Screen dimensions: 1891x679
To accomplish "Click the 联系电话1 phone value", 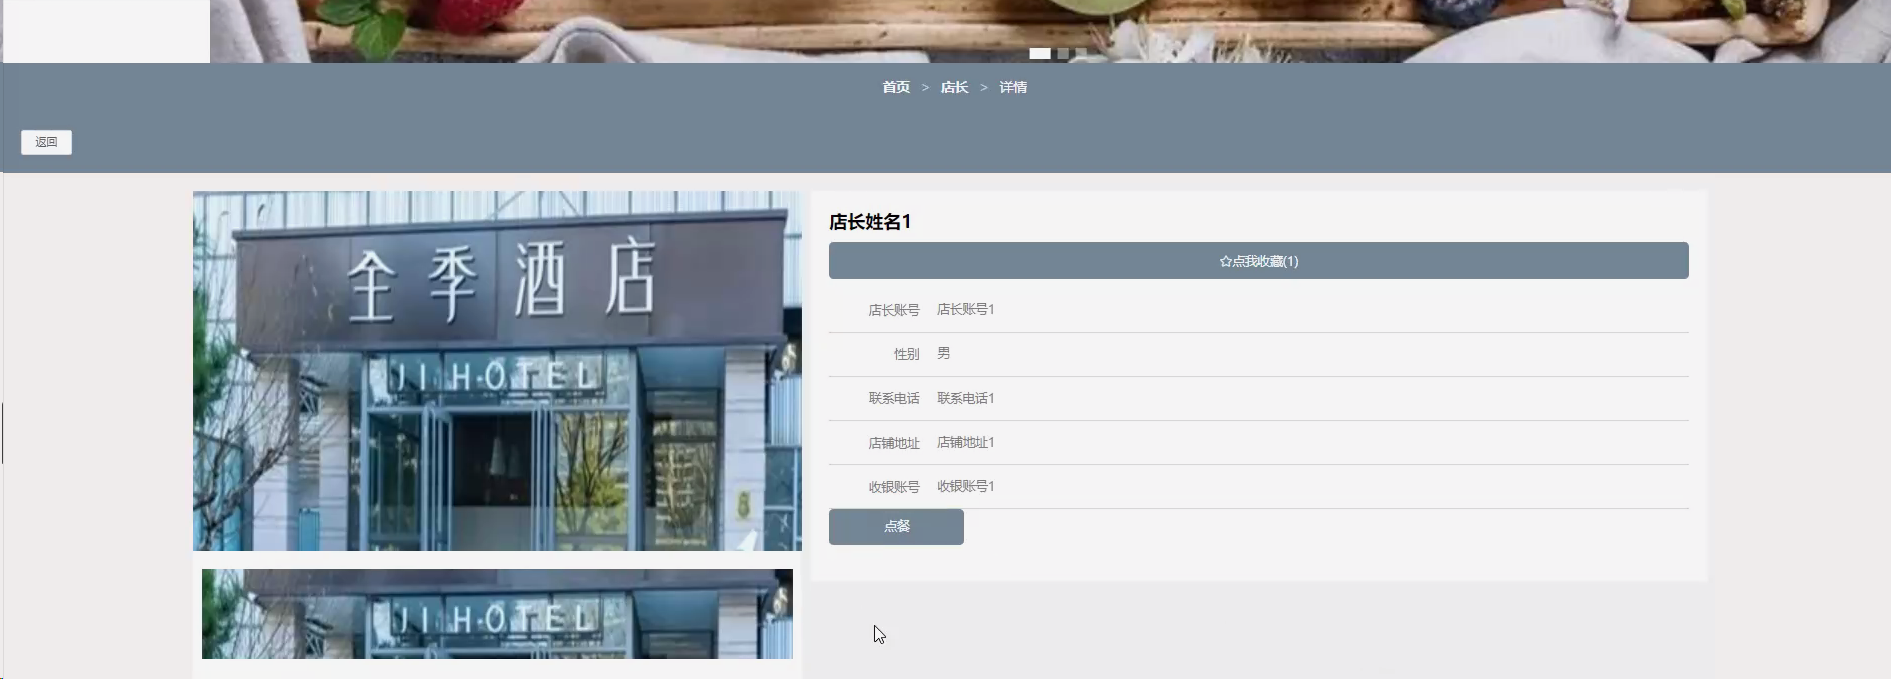I will 965,398.
